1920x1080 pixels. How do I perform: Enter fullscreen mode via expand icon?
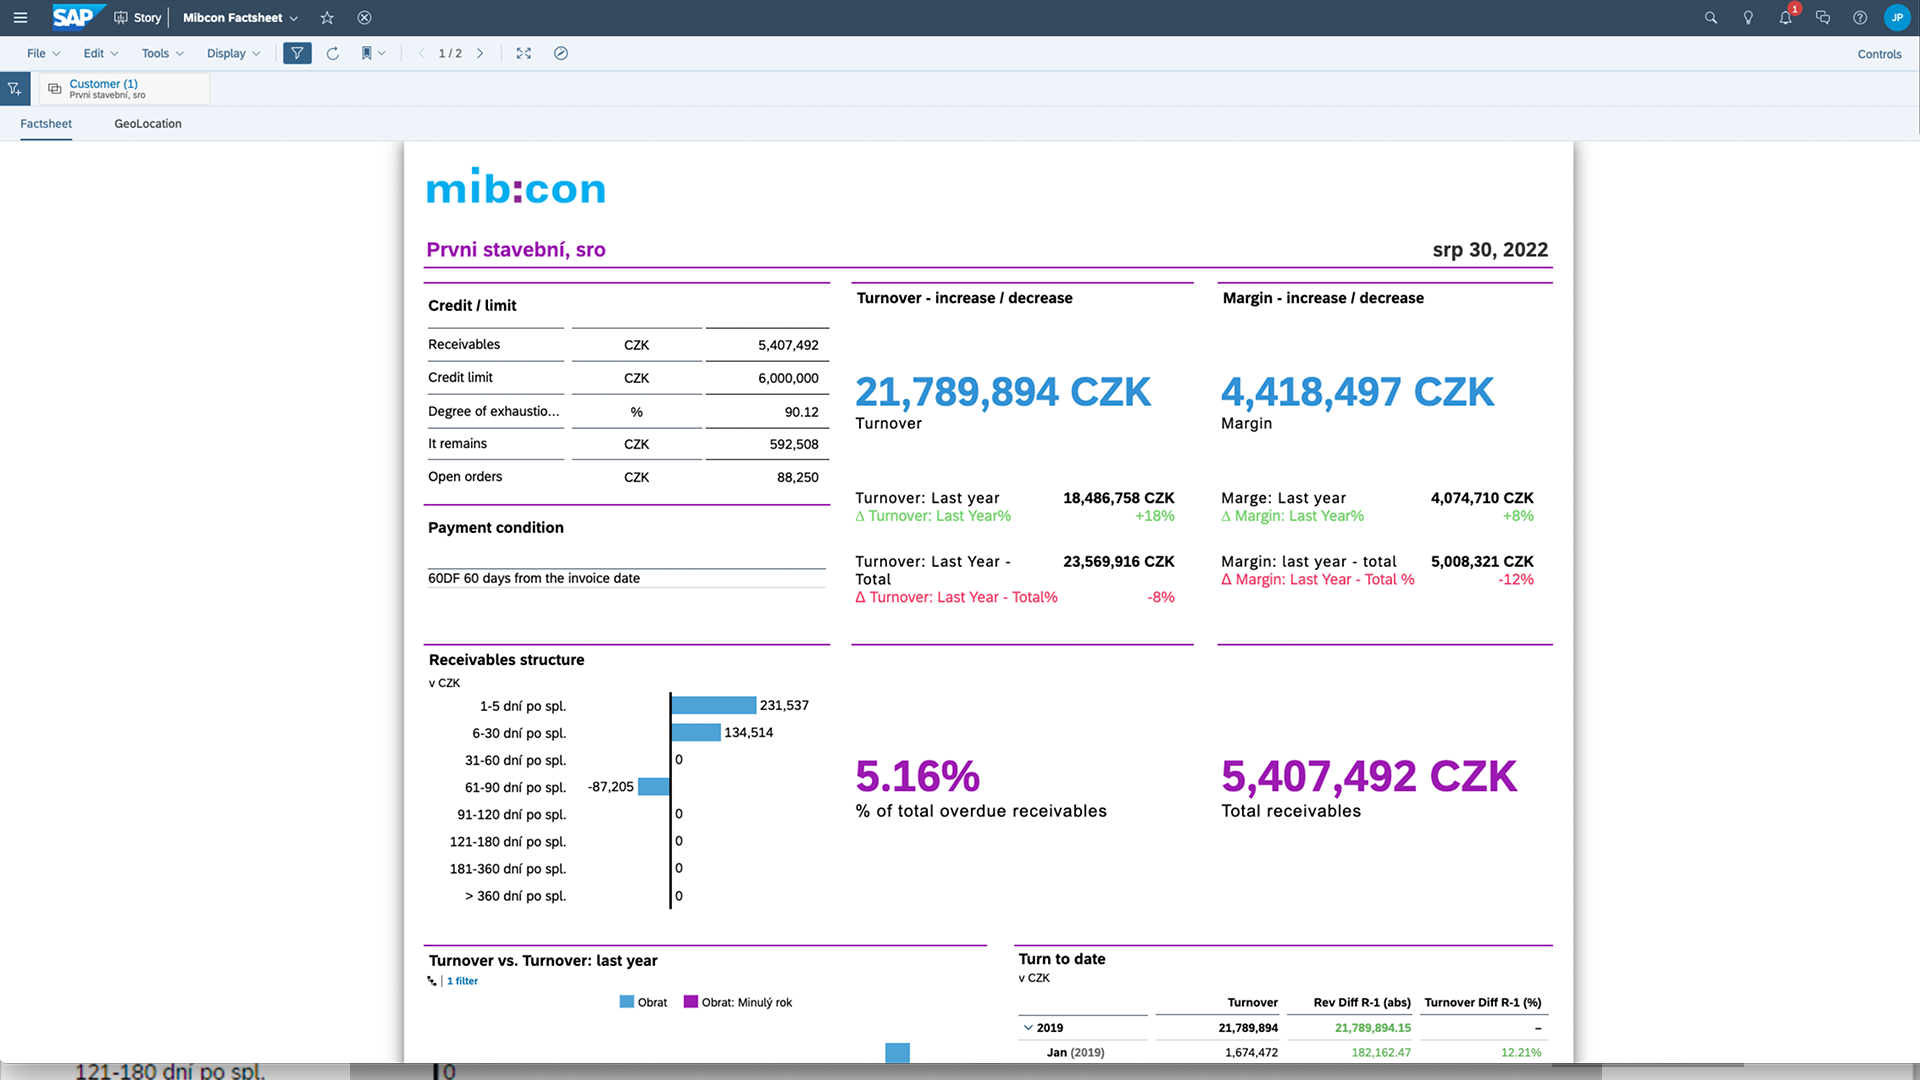523,54
